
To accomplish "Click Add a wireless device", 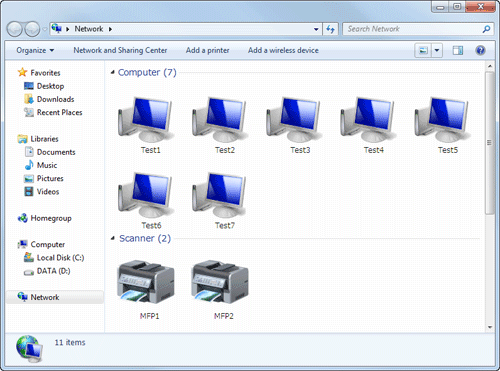I will coord(283,50).
